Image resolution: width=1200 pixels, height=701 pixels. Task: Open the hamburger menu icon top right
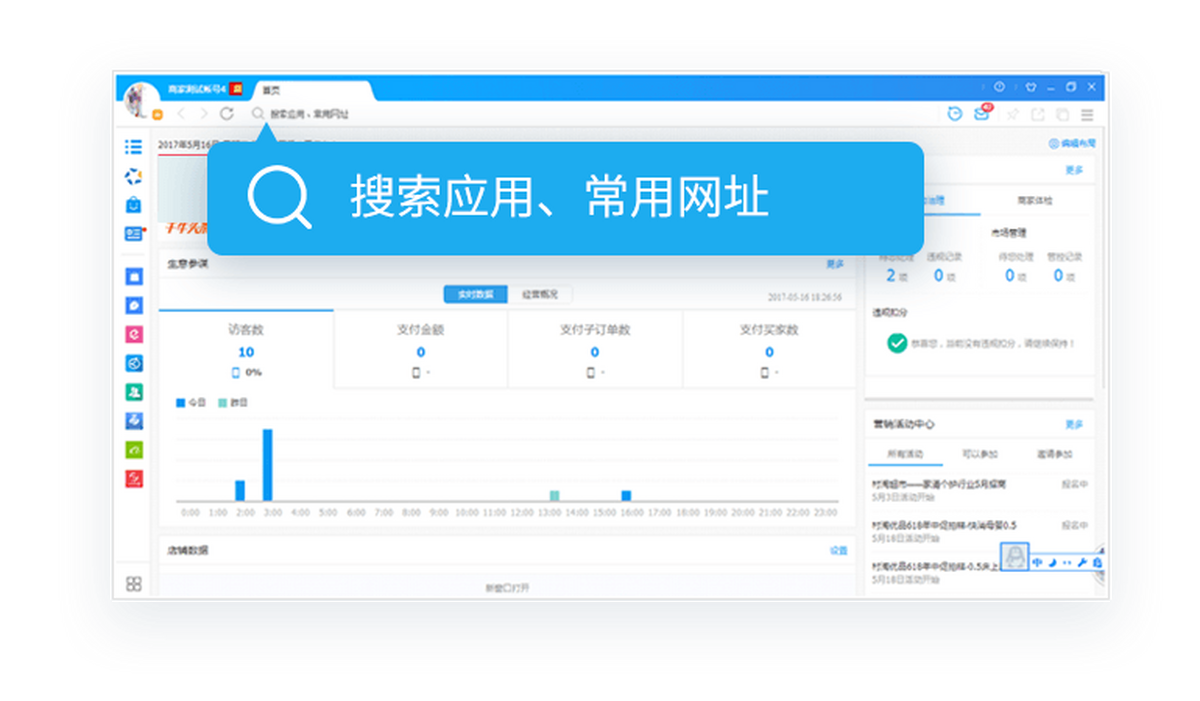tap(1087, 115)
